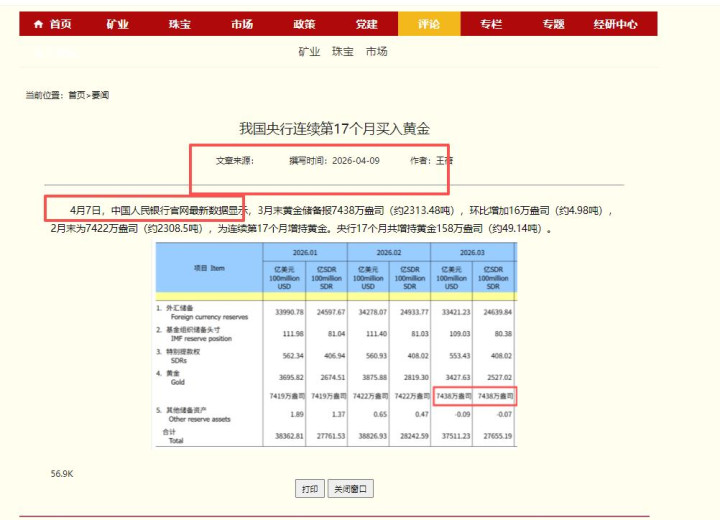The height and width of the screenshot is (520, 720).
Task: Open 矿业 in the red navigation bar
Action: [117, 24]
